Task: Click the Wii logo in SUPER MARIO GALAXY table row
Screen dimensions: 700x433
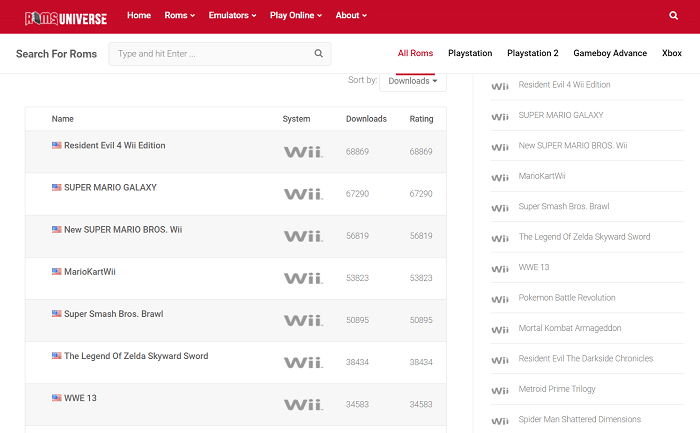Action: [x=304, y=194]
